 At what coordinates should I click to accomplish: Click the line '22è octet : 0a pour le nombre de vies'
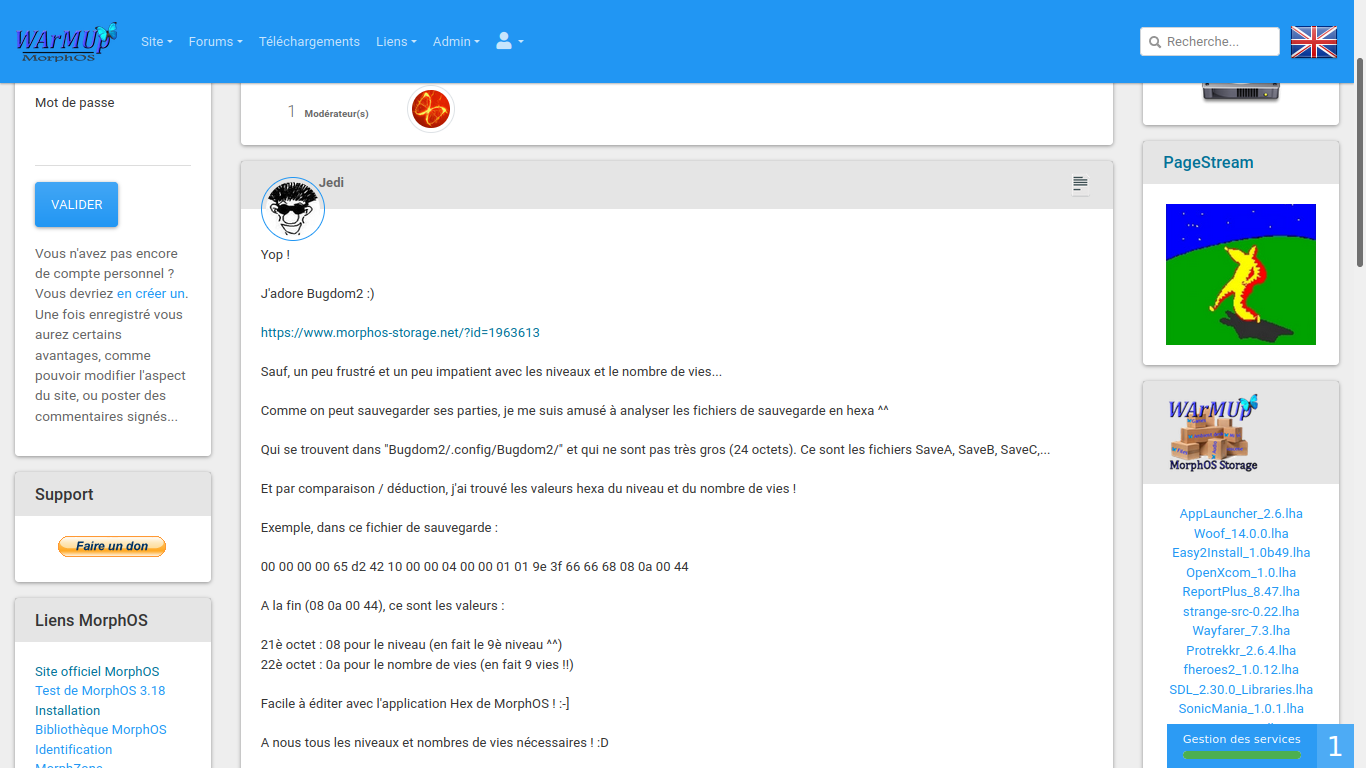point(417,665)
